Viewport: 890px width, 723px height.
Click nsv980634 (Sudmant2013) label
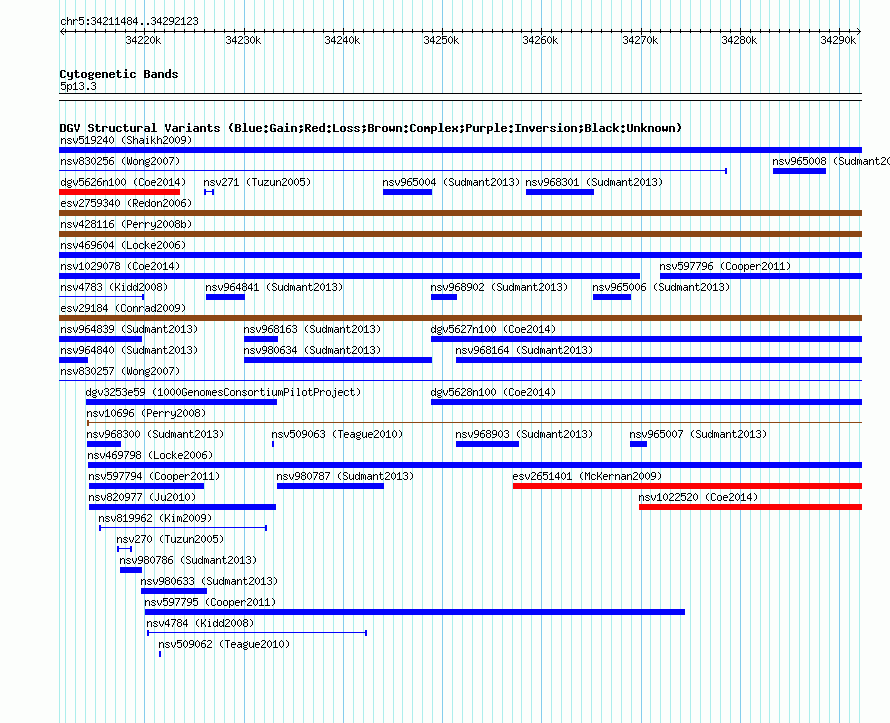312,350
